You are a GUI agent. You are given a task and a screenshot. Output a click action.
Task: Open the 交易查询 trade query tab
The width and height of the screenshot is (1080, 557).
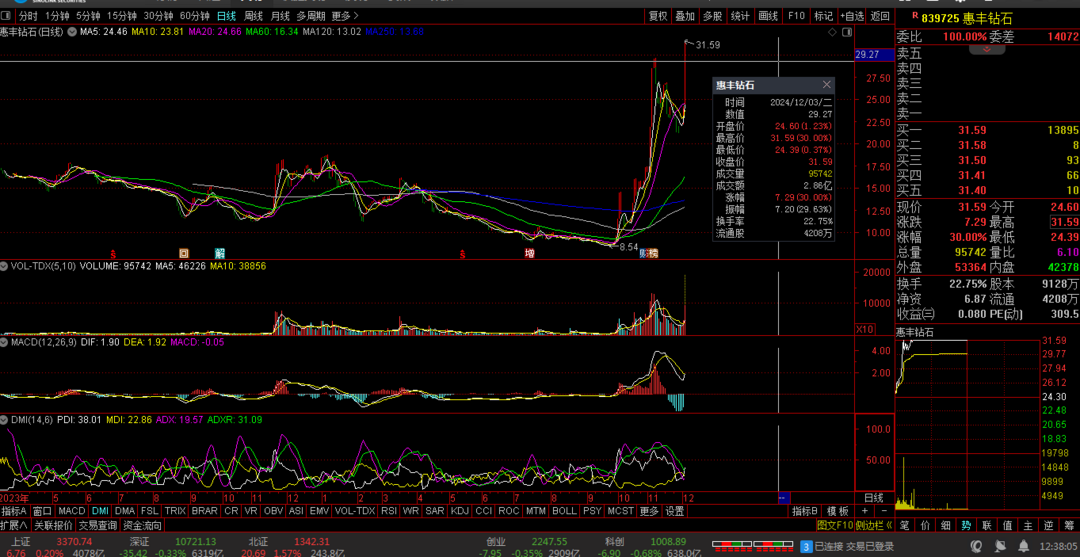tap(98, 525)
